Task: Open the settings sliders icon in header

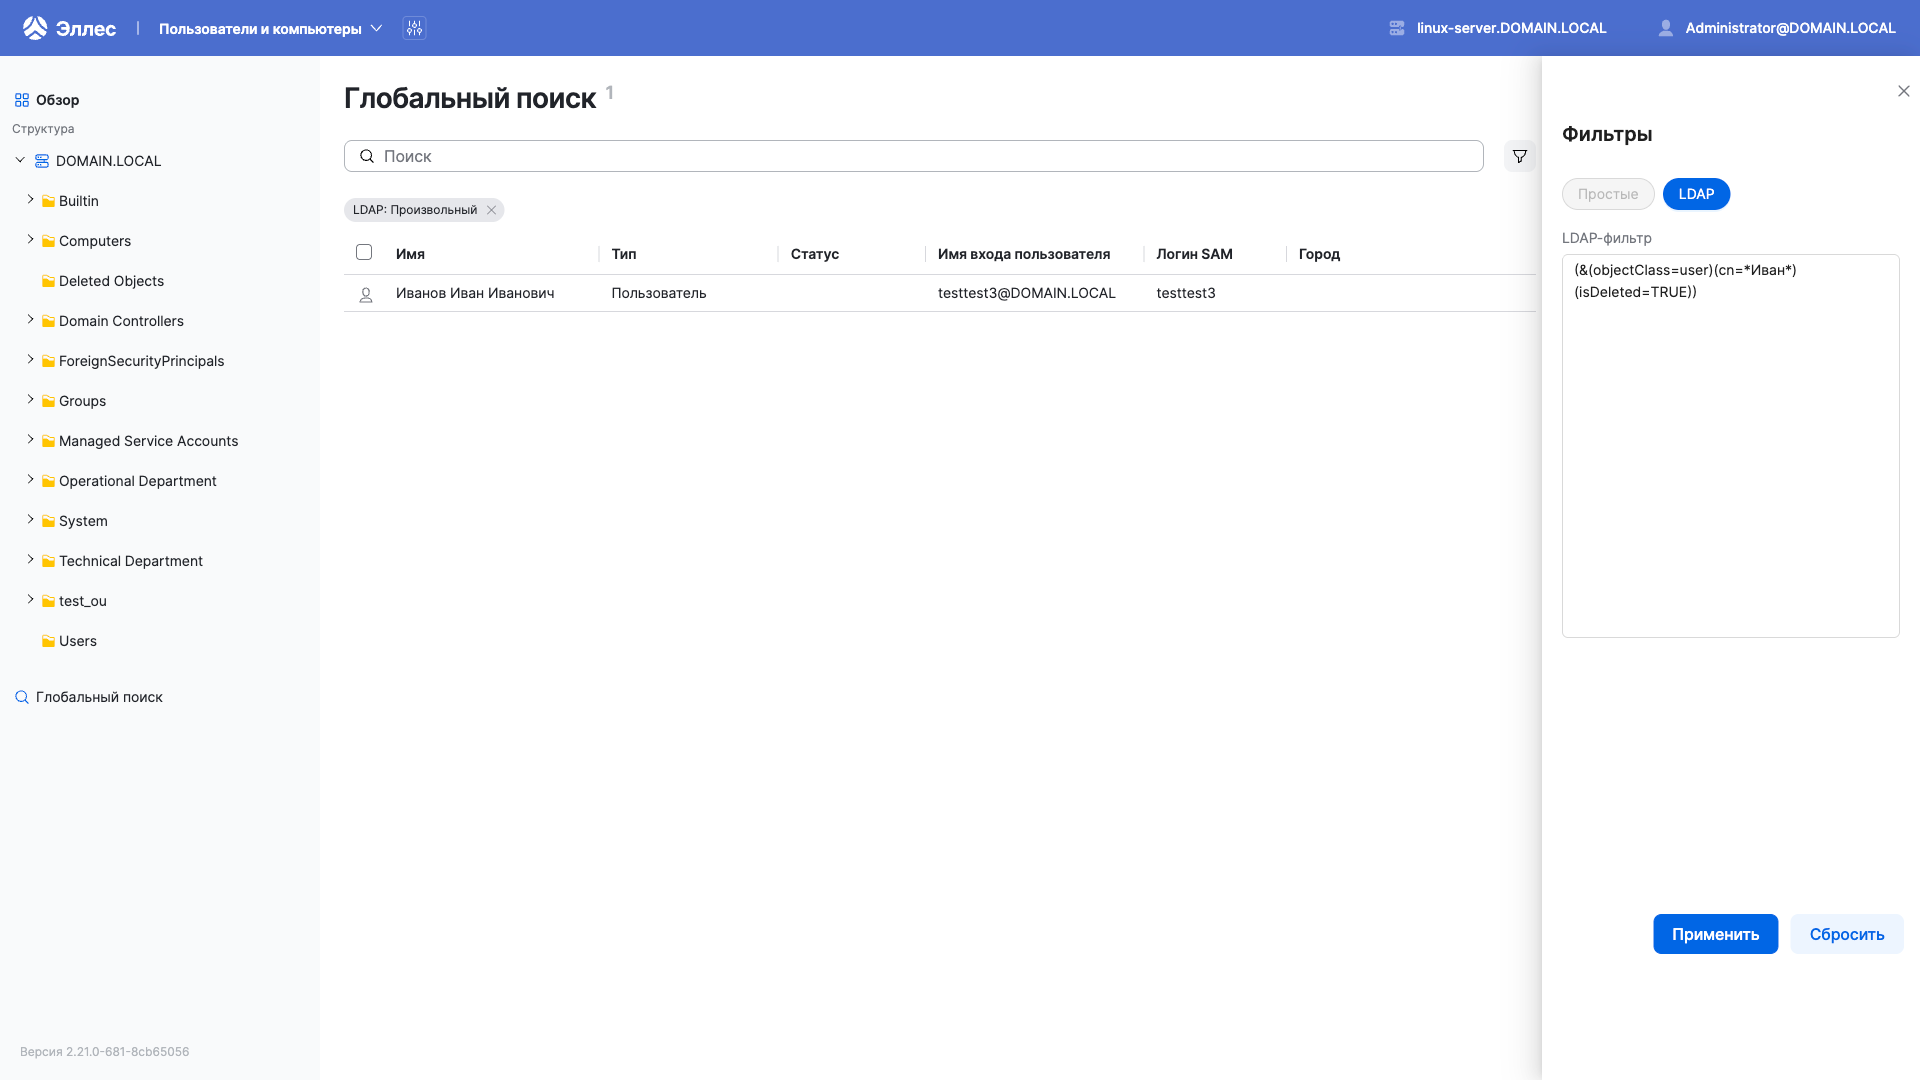Action: click(x=414, y=28)
